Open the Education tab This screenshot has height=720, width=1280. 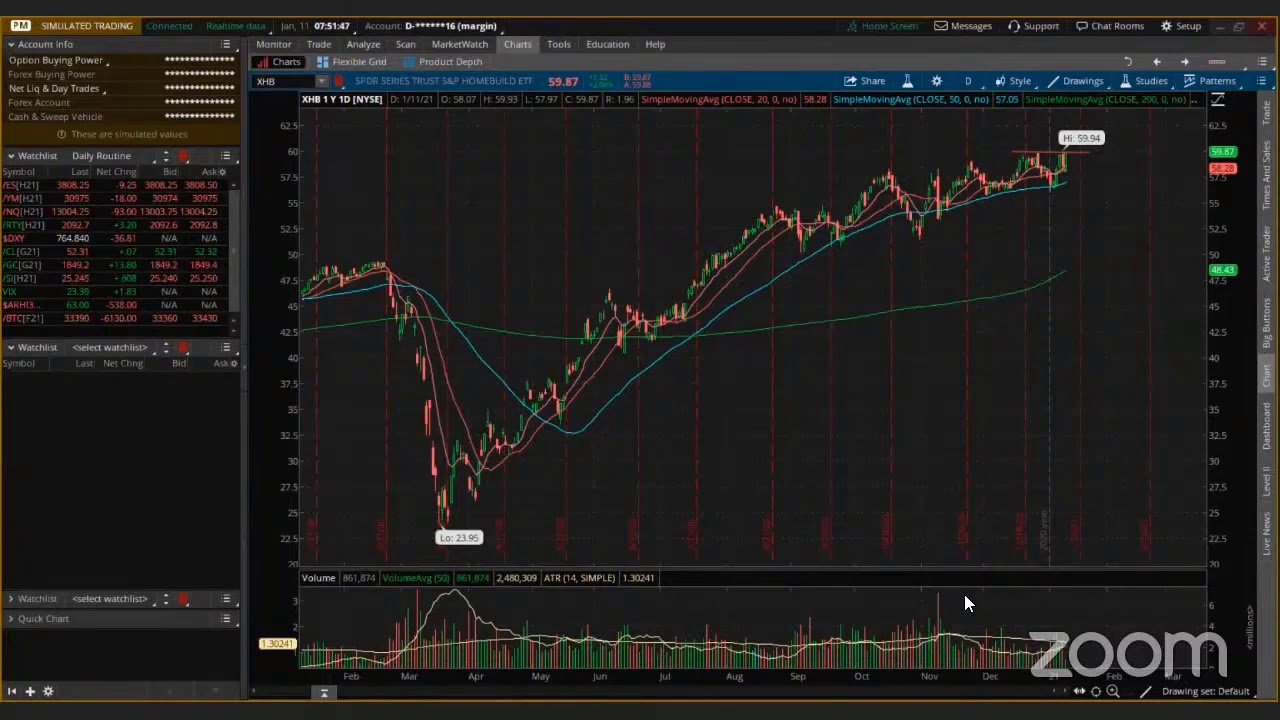(608, 44)
